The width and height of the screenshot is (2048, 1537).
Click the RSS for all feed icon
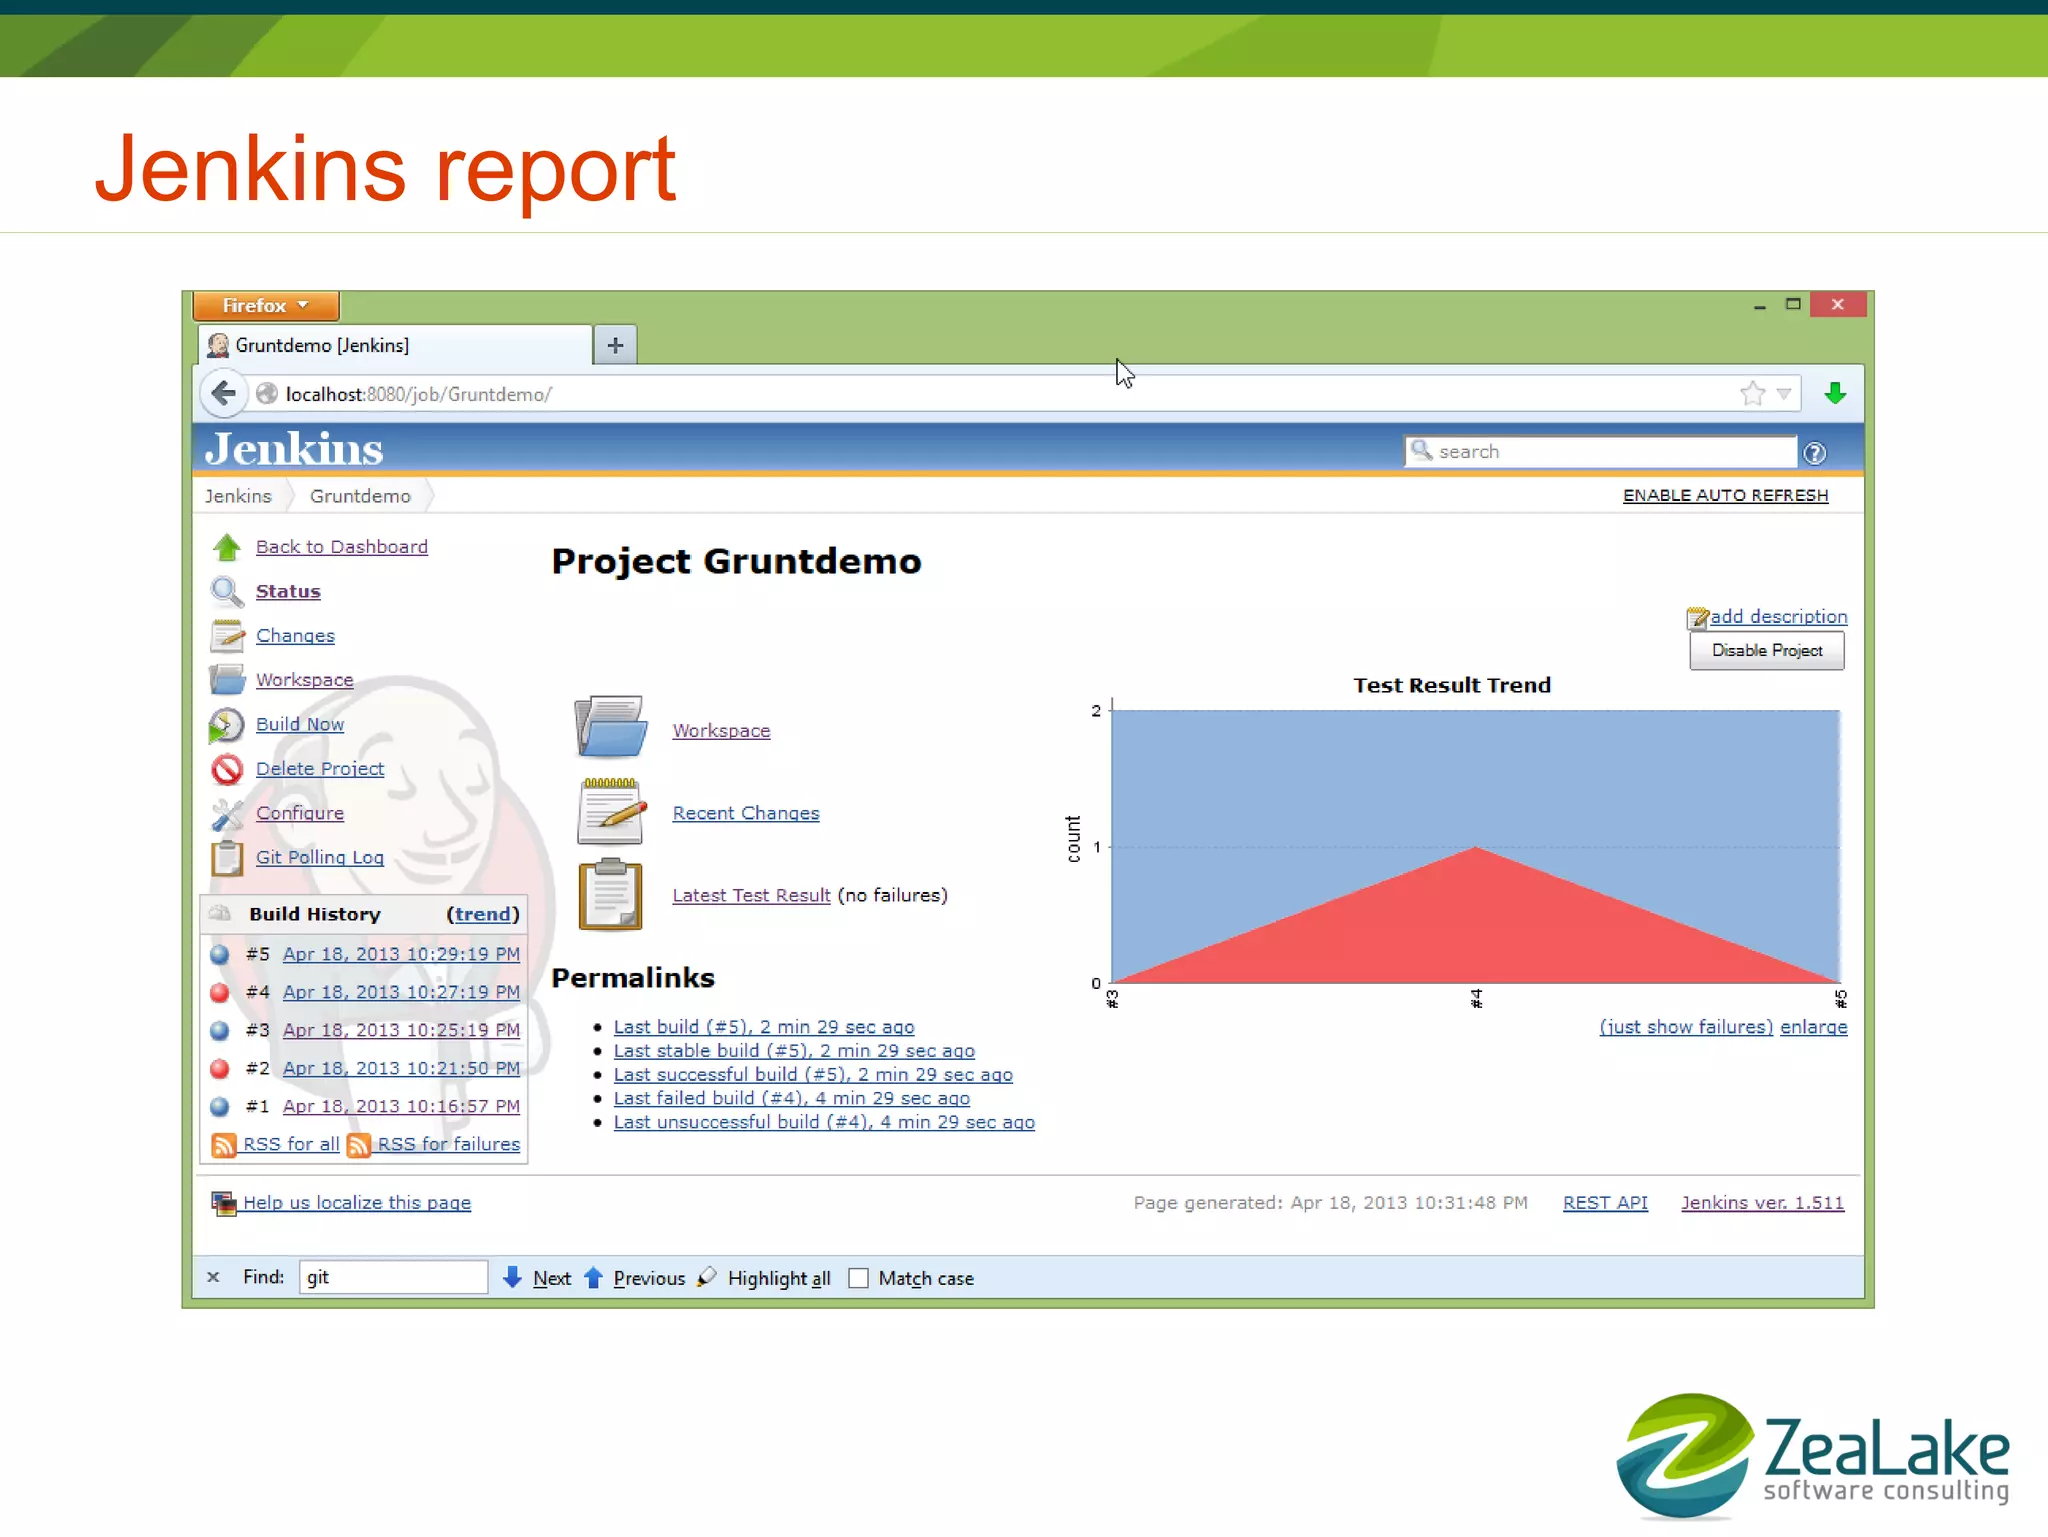pos(224,1144)
